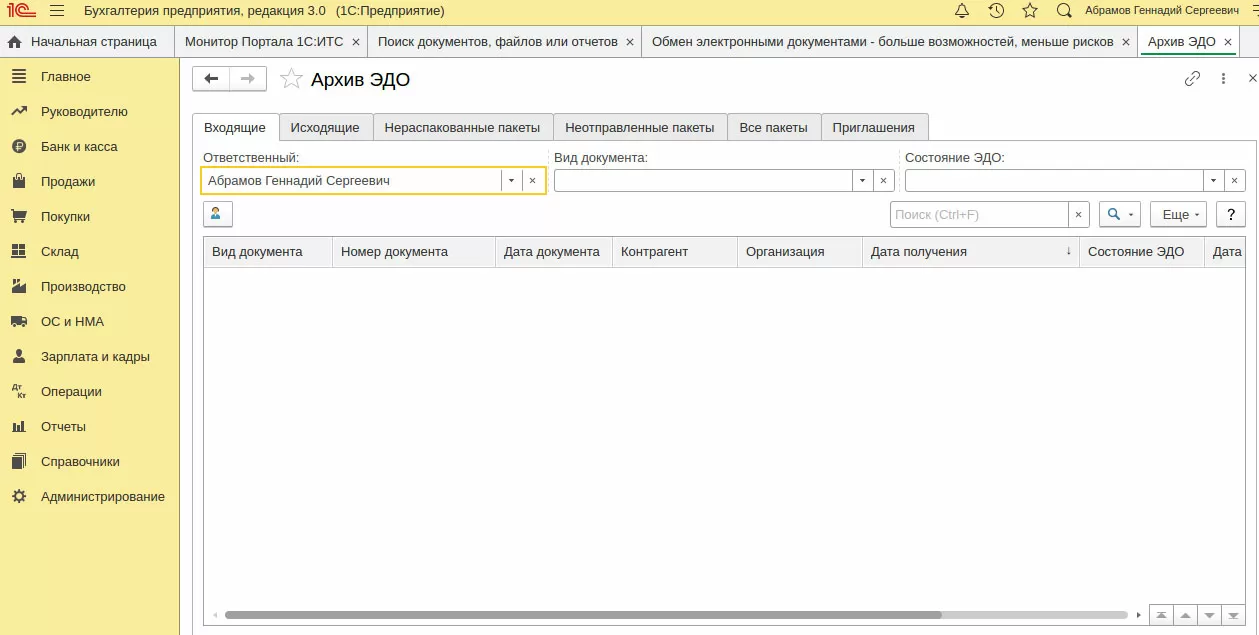This screenshot has width=1259, height=635.
Task: Open help with the question mark button
Action: [x=1231, y=214]
